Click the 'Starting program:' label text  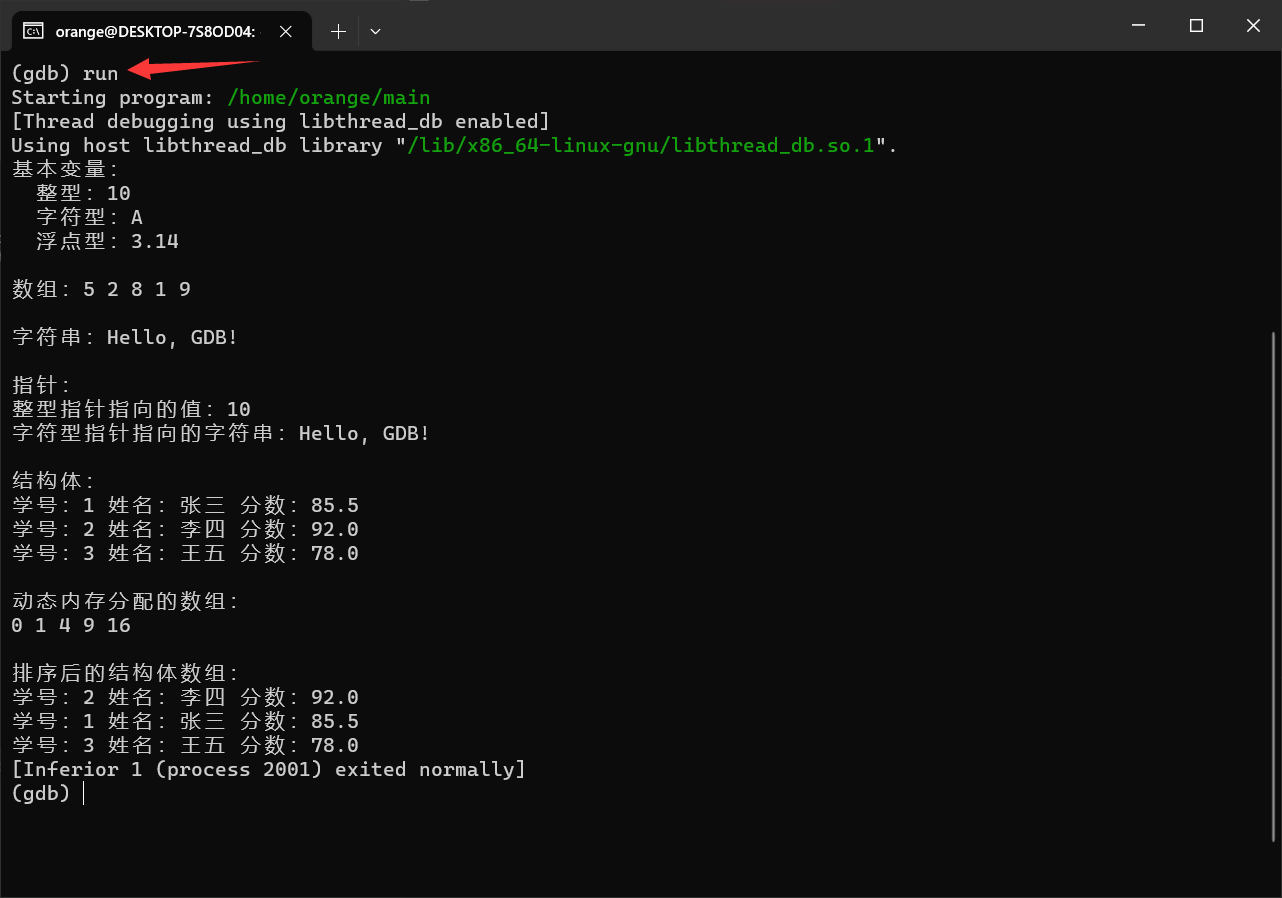[113, 98]
